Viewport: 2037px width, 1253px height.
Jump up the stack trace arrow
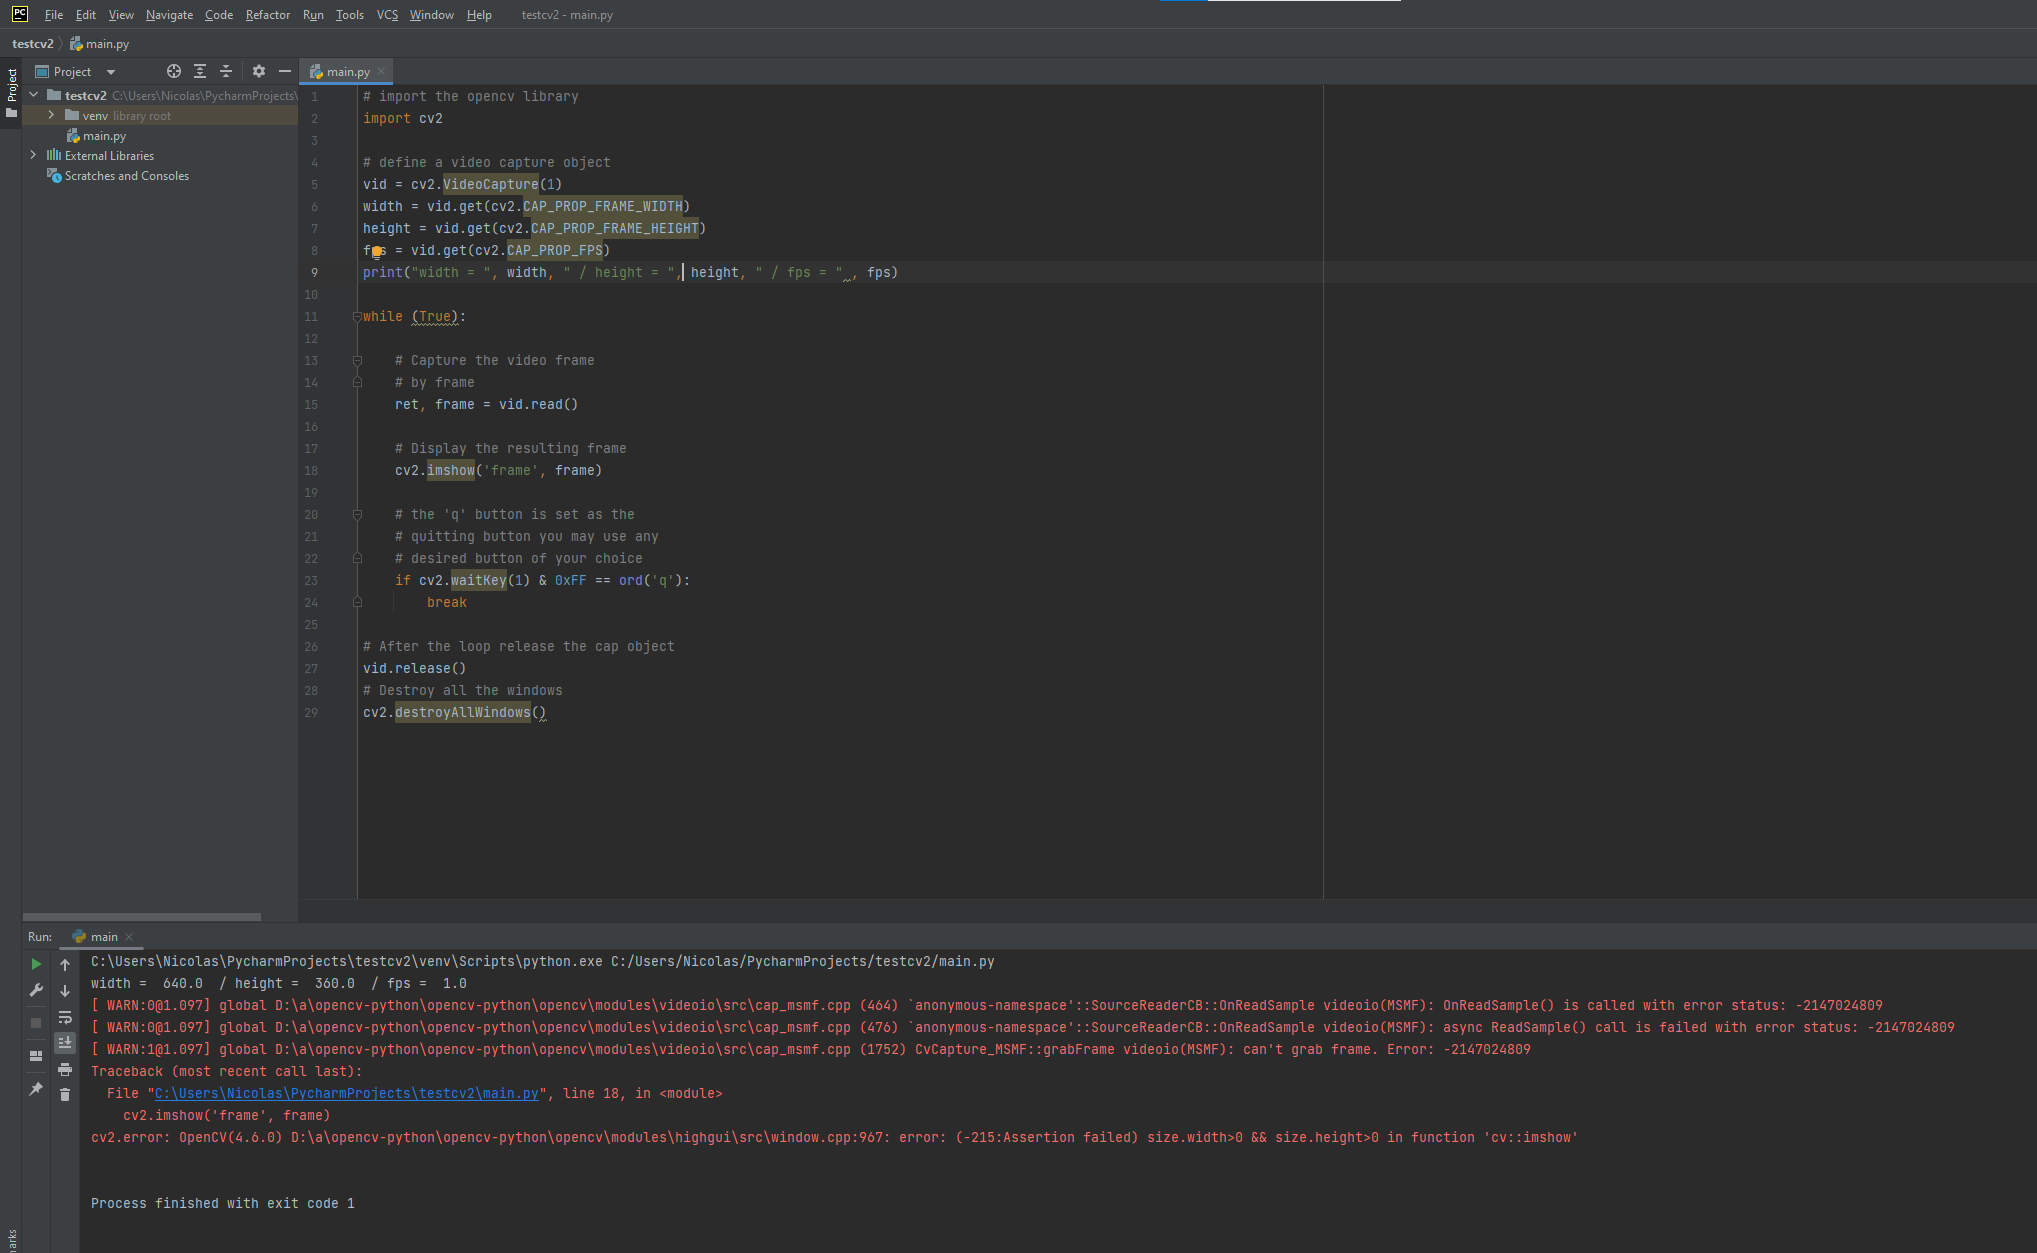[65, 964]
